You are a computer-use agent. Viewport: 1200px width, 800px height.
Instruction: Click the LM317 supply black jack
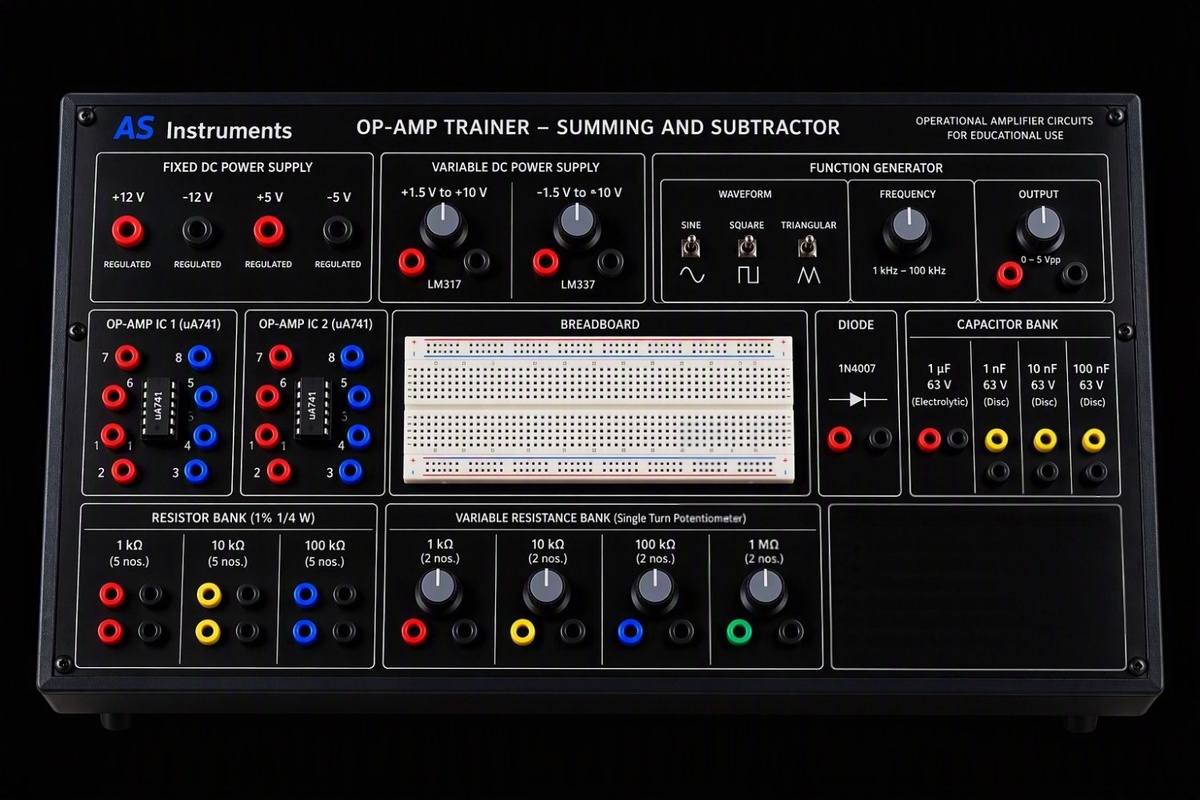[477, 262]
